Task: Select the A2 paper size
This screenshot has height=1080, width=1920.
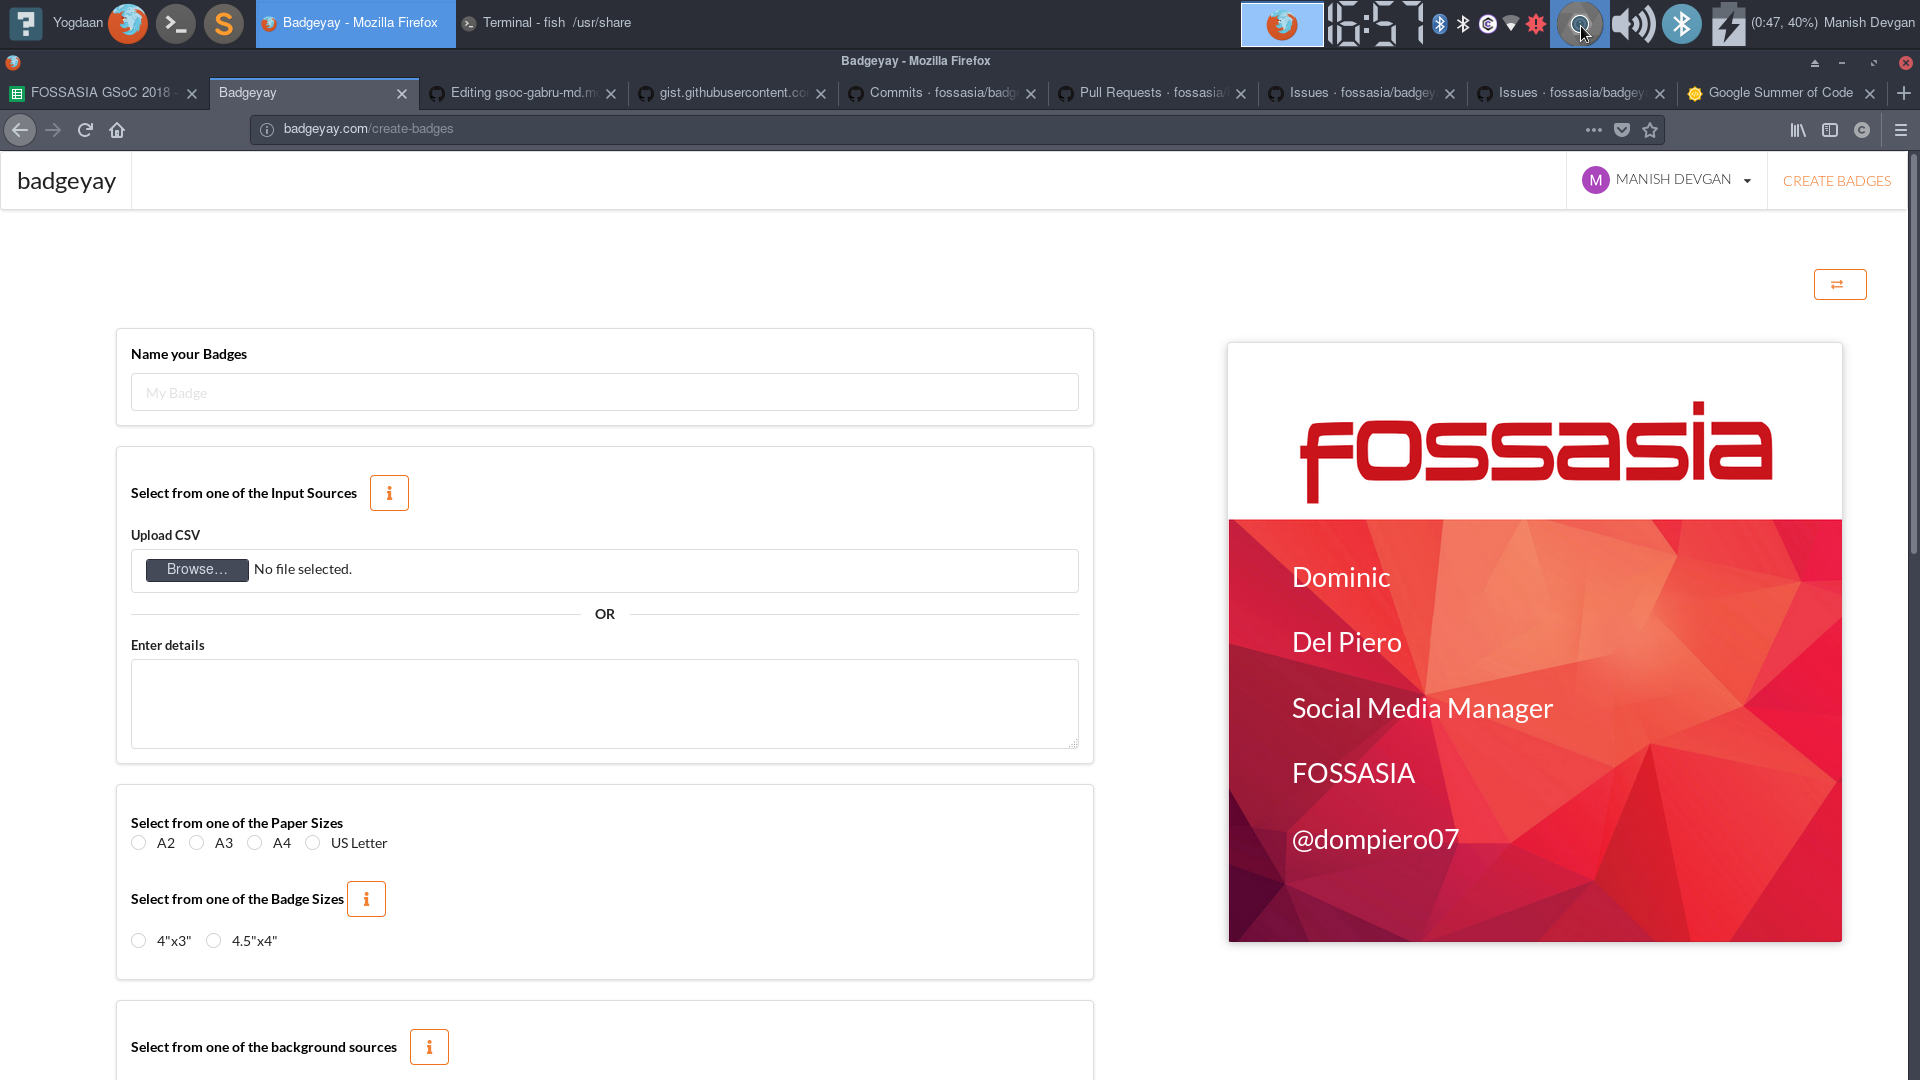Action: (x=139, y=843)
